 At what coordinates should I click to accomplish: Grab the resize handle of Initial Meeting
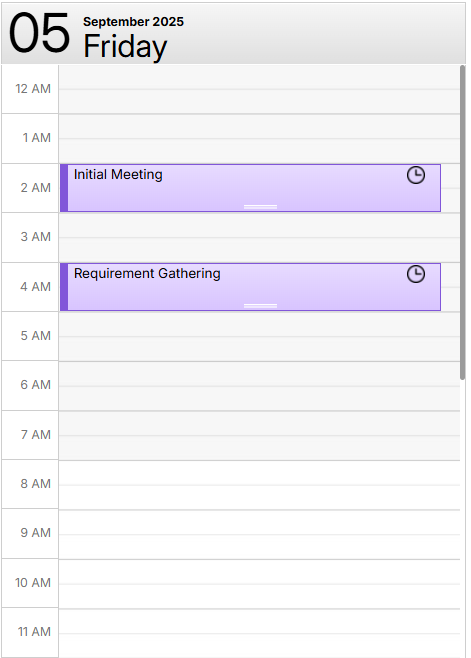(260, 206)
